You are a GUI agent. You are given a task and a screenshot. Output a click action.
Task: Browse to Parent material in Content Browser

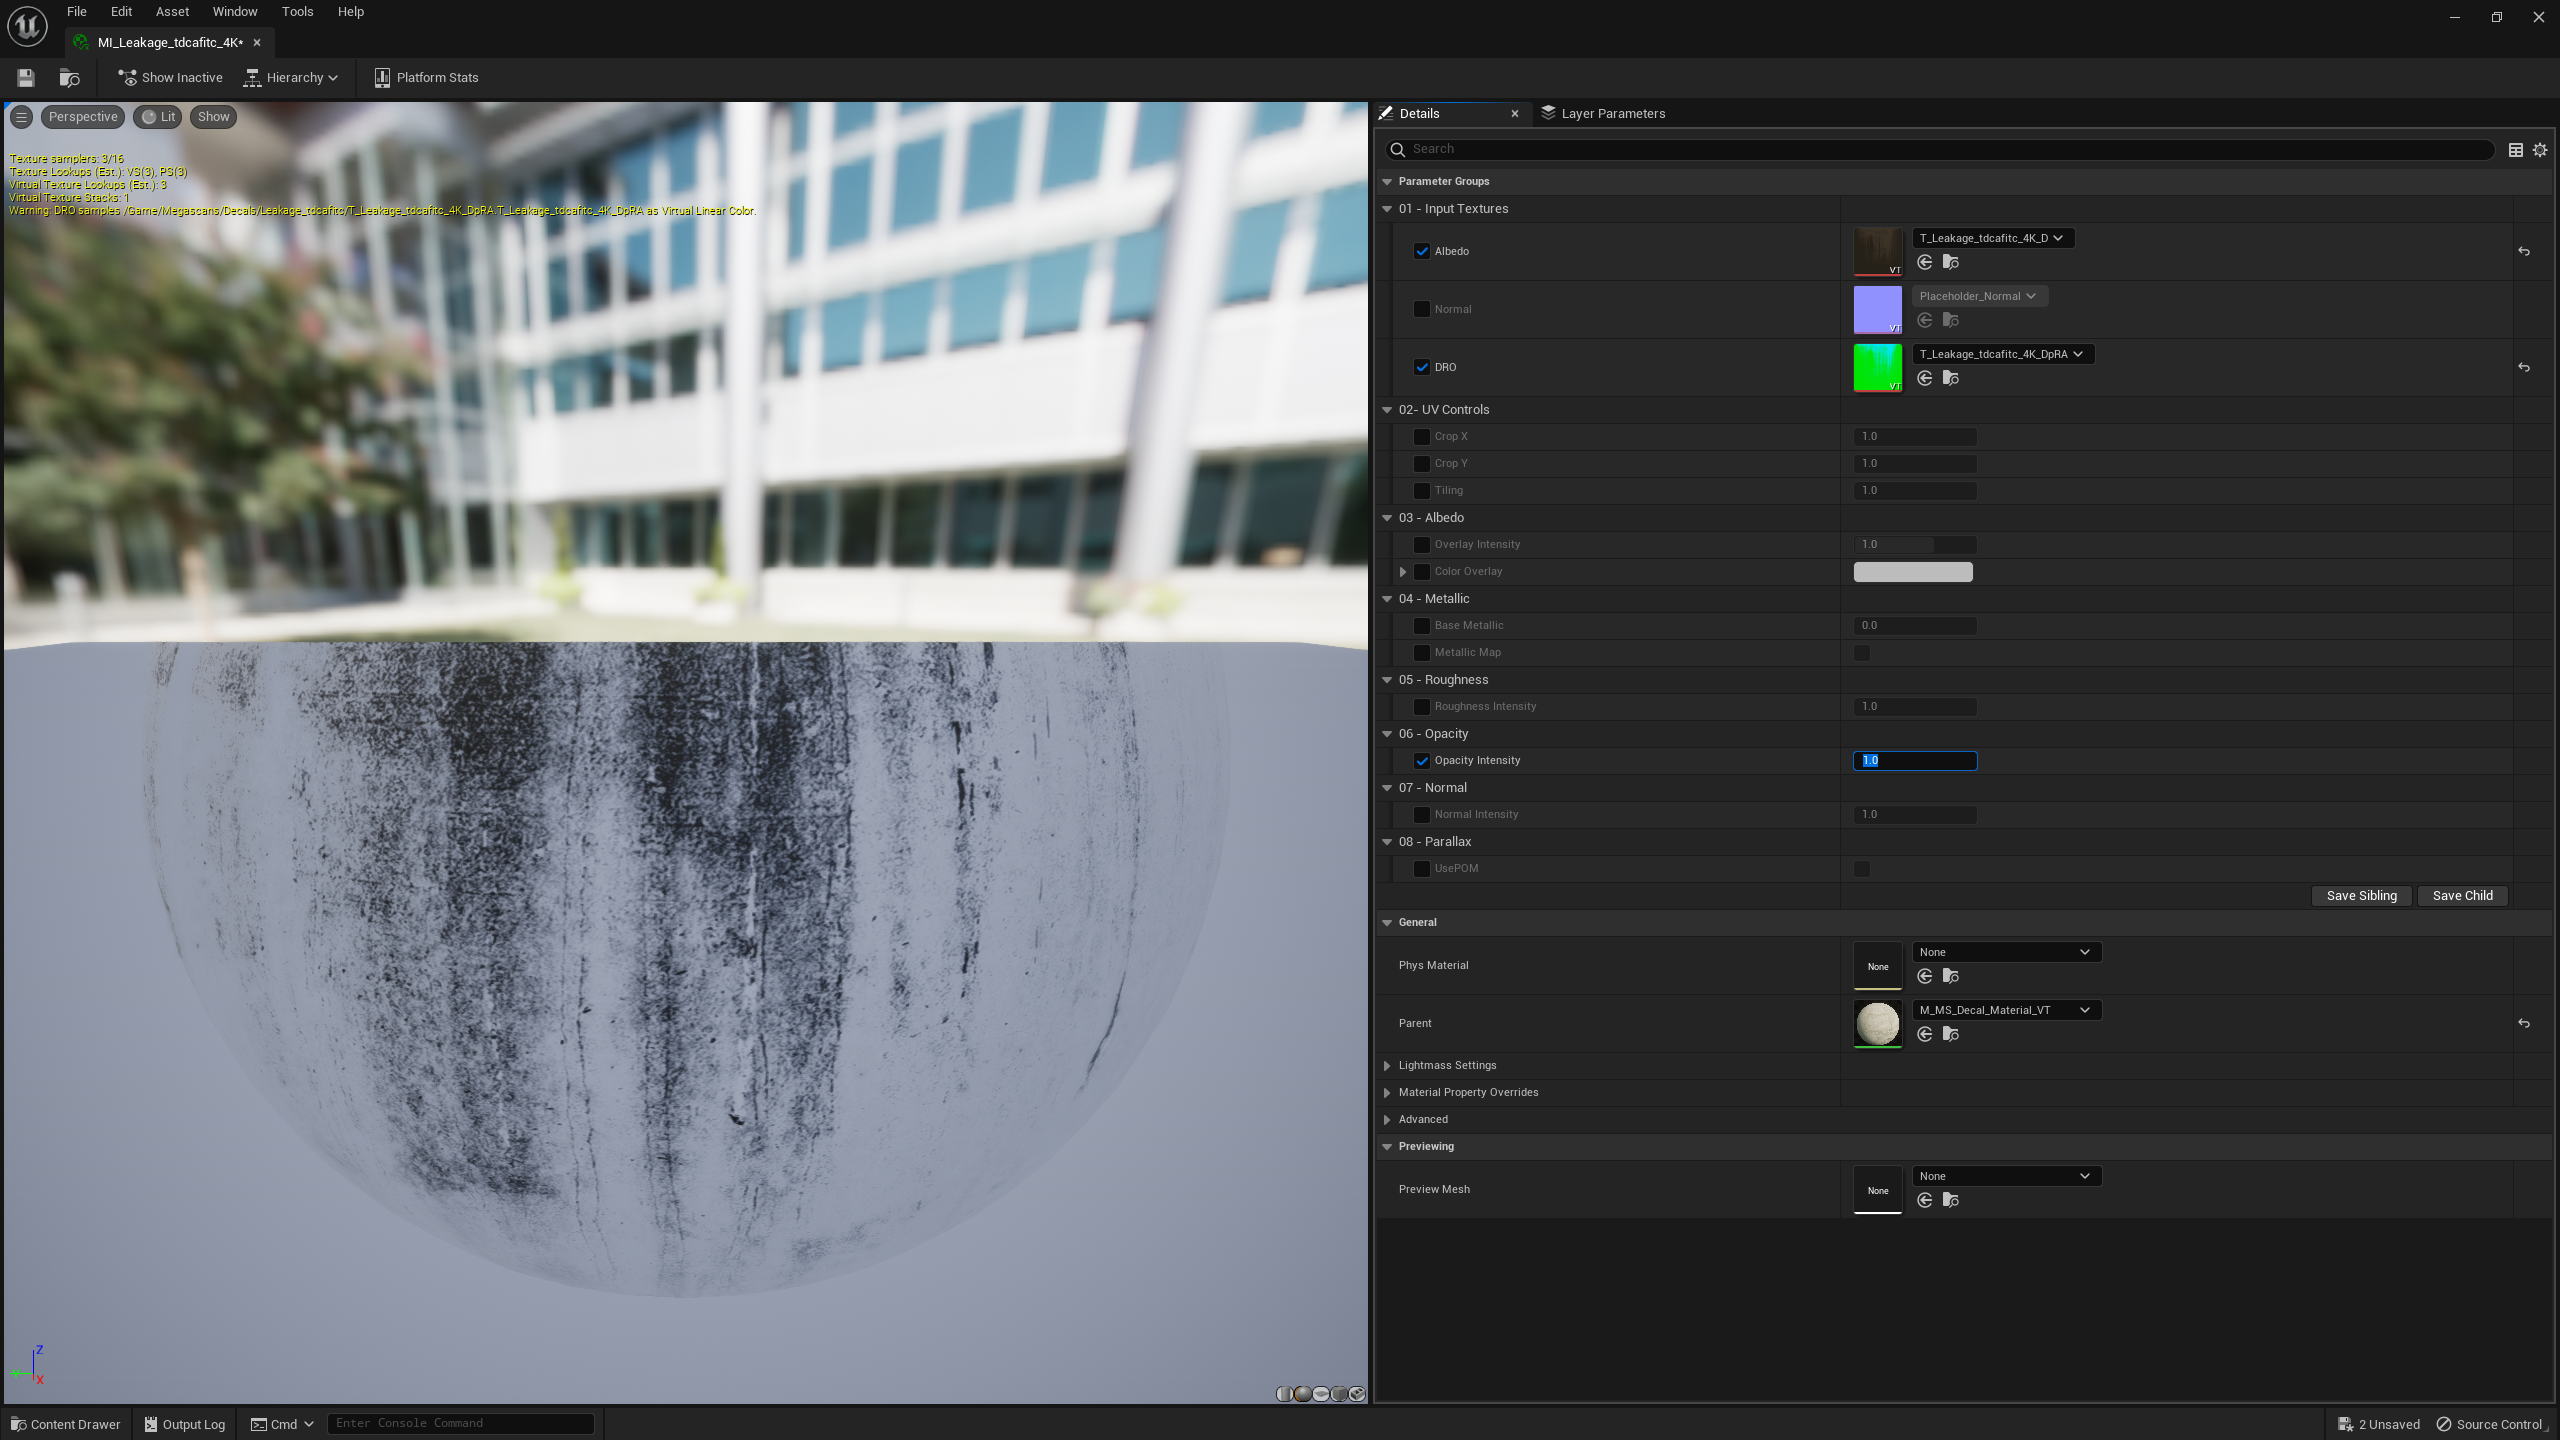(1950, 1034)
